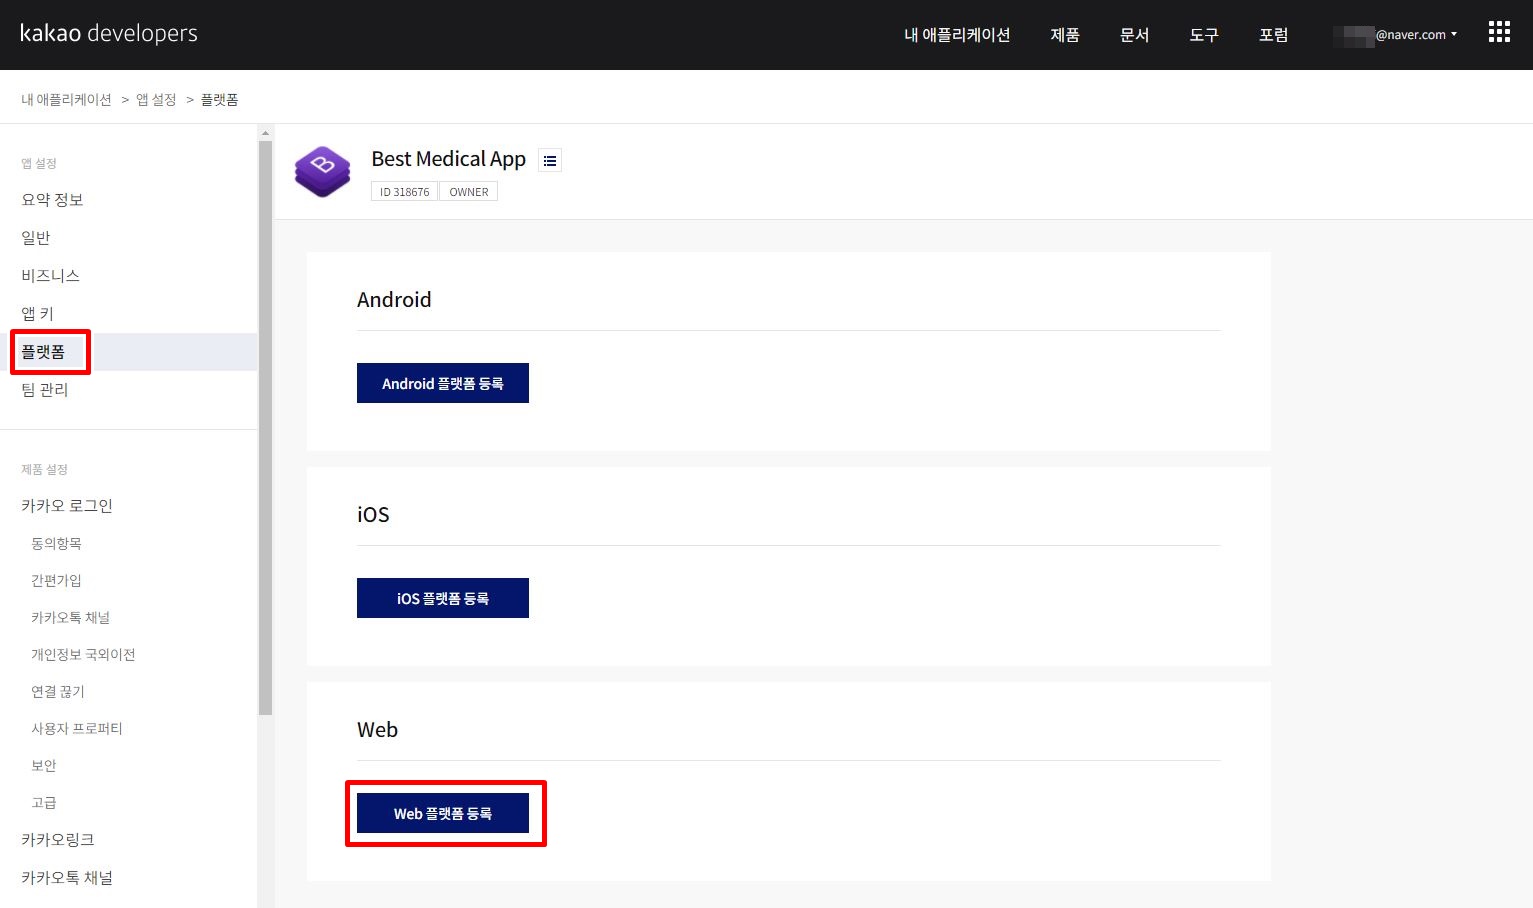Click the Web section heading
The width and height of the screenshot is (1533, 908).
pos(377,730)
